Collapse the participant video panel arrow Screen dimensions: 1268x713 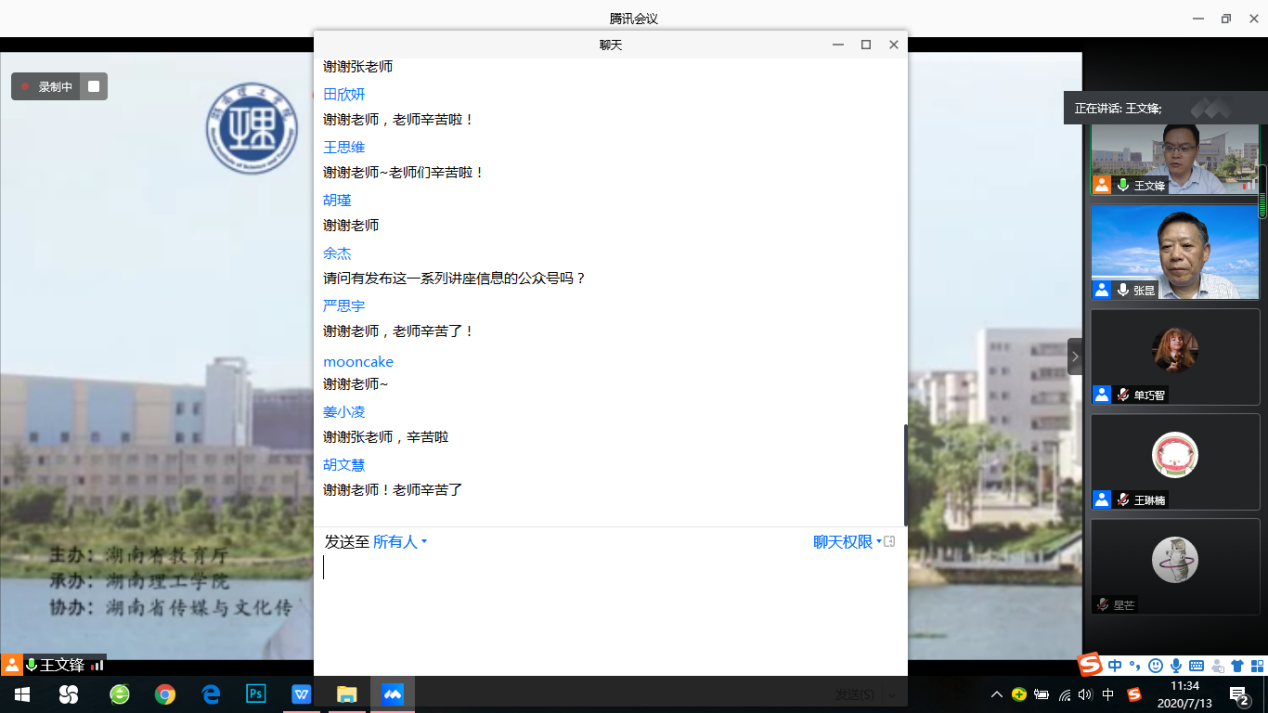click(x=1075, y=356)
